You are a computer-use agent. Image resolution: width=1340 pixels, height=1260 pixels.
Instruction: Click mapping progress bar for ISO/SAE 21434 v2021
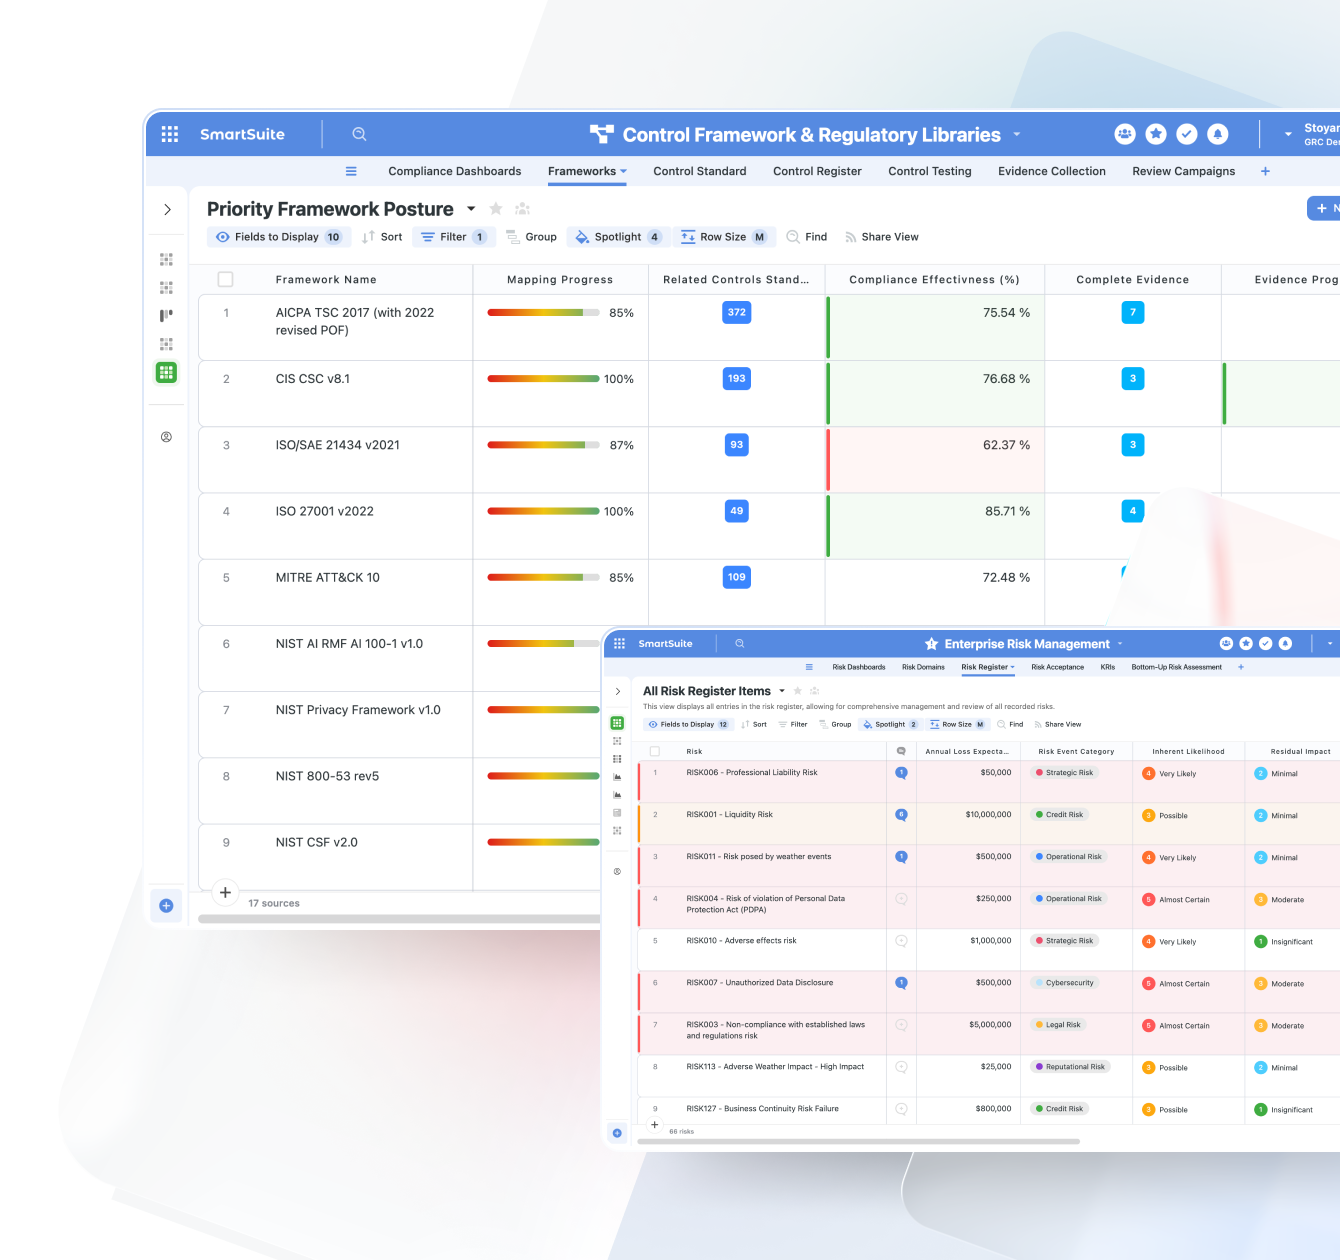(543, 445)
